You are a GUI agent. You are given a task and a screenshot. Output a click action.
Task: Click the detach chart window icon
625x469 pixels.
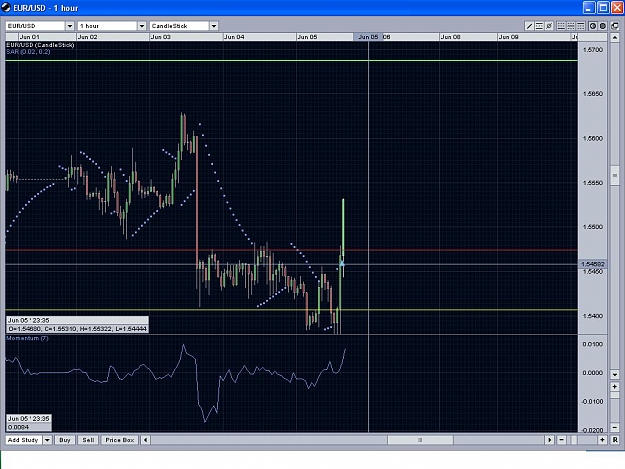click(x=615, y=26)
